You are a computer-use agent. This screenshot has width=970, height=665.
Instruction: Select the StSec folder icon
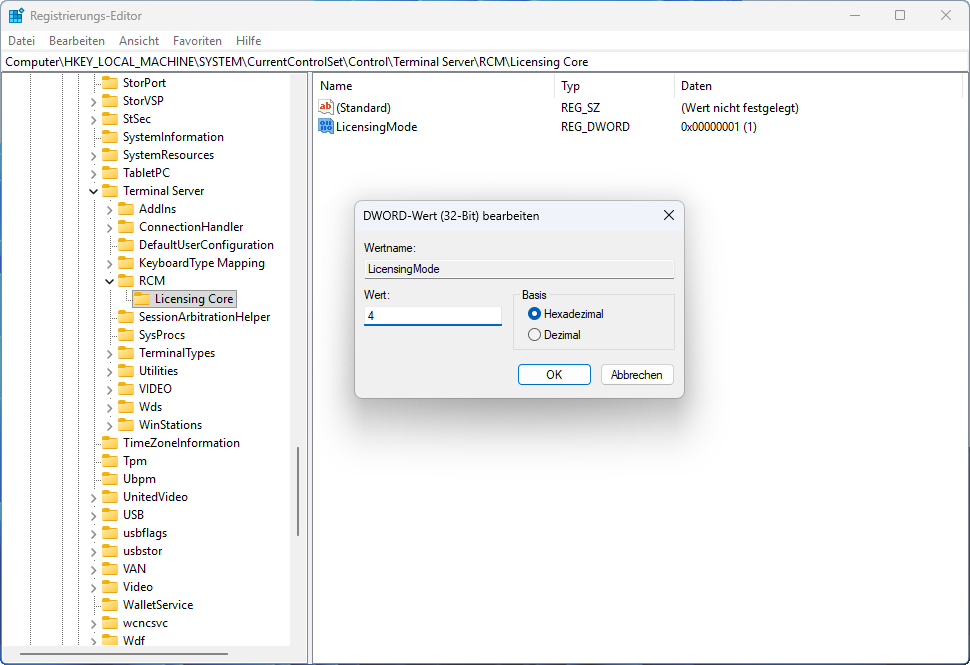[x=110, y=119]
